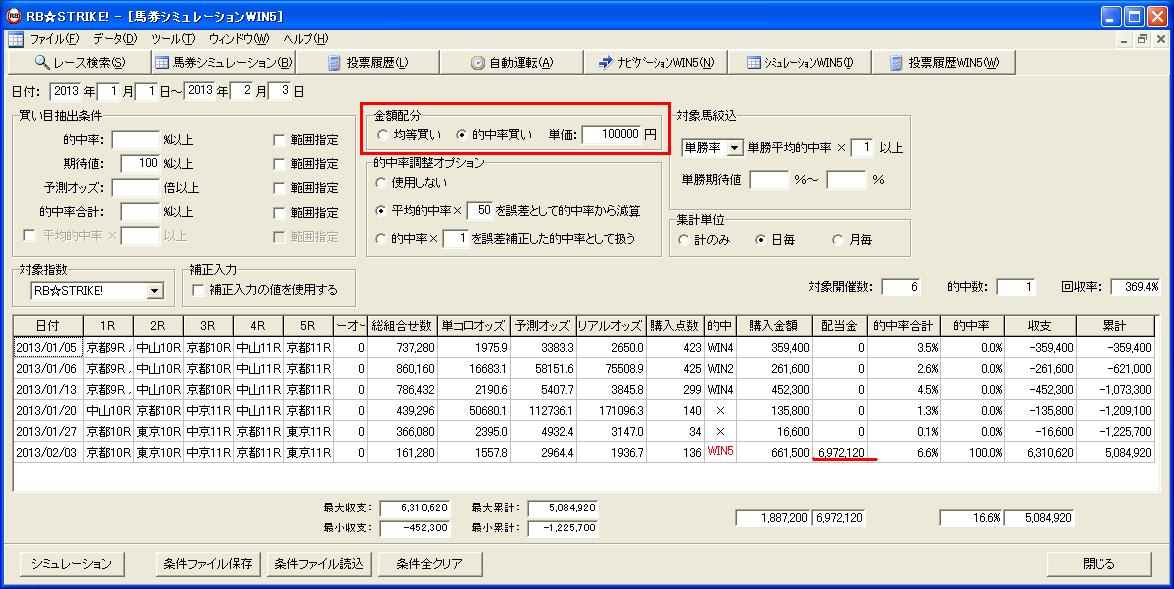Select 的中率× error correction option
Screen dimensions: 1174x589
[382, 239]
